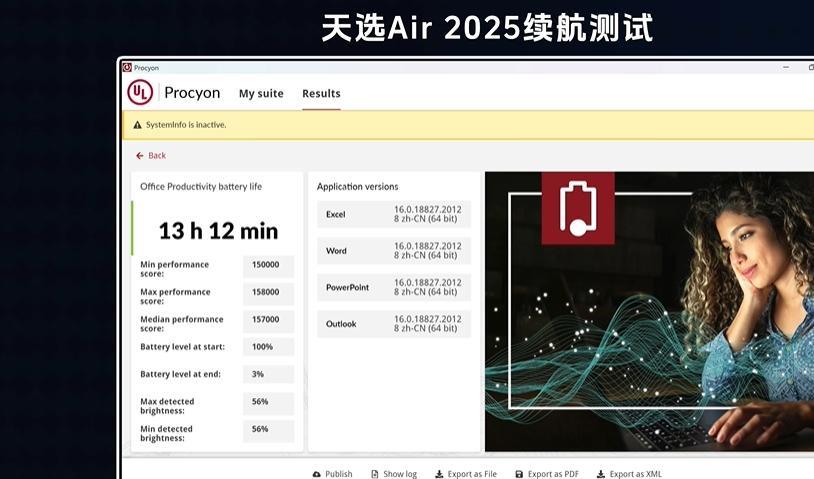Click the Word version row
This screenshot has width=814, height=479.
tap(394, 251)
